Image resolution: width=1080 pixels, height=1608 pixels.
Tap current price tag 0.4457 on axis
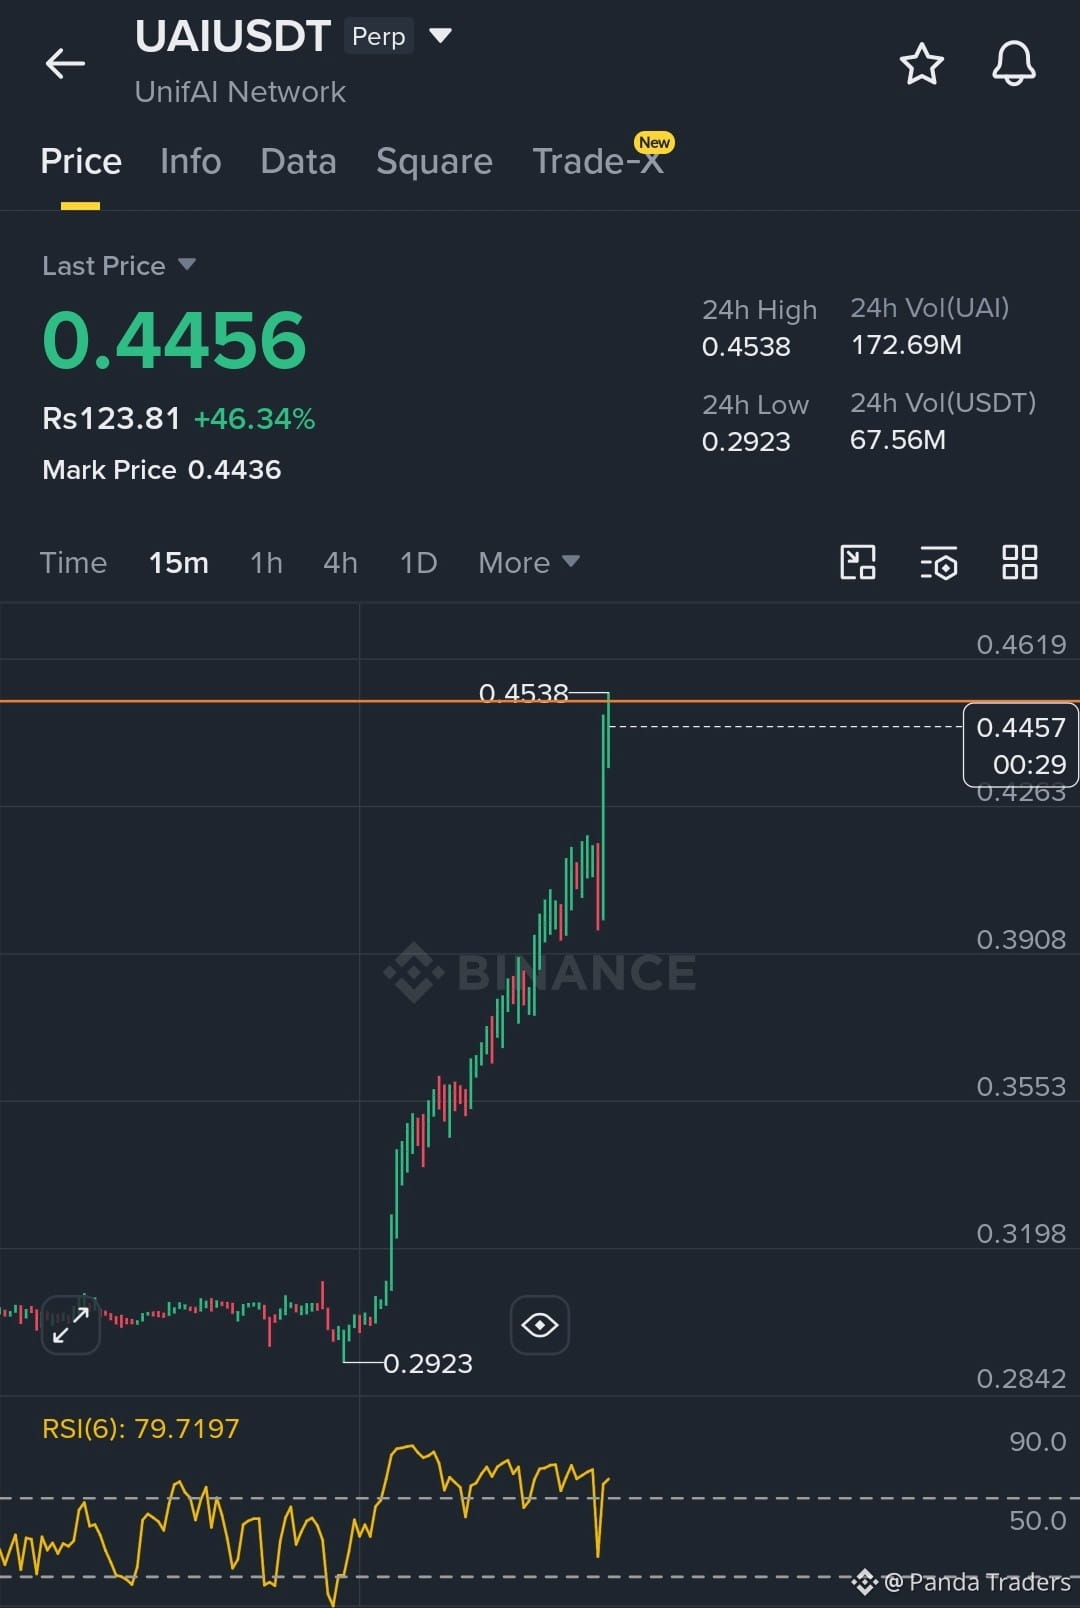point(1021,746)
